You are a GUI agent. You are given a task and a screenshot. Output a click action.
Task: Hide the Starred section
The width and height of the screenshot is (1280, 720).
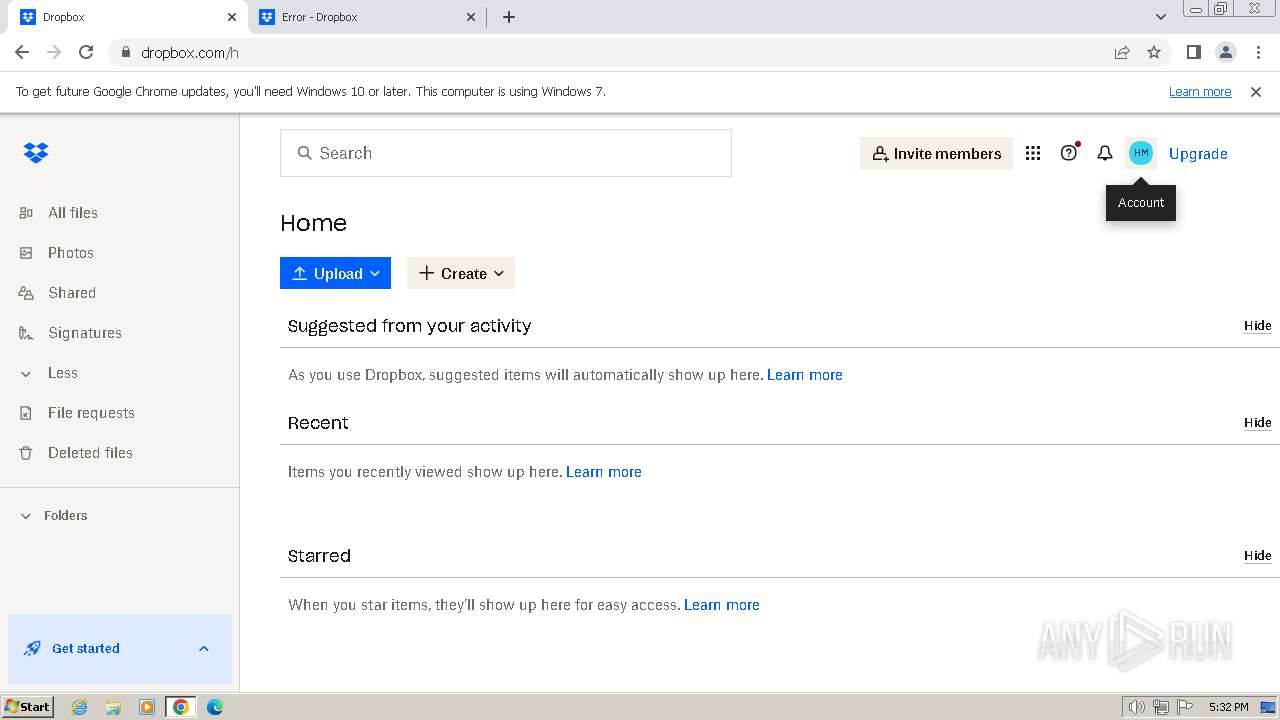(1258, 556)
